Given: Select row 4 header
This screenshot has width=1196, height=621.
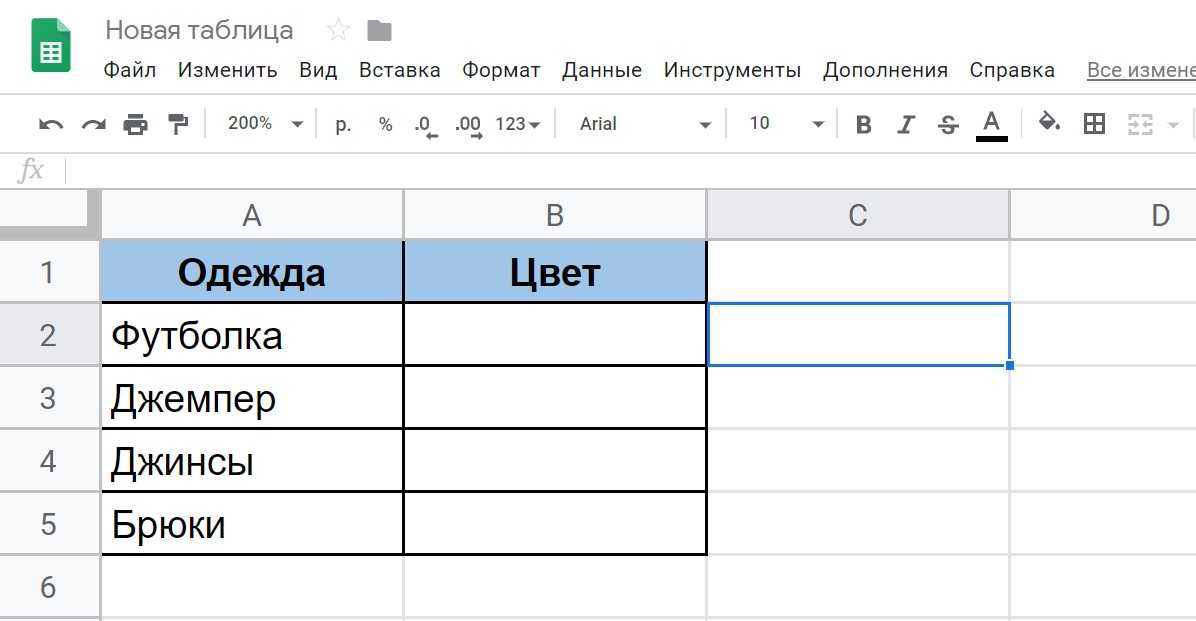Looking at the screenshot, I should (x=49, y=461).
